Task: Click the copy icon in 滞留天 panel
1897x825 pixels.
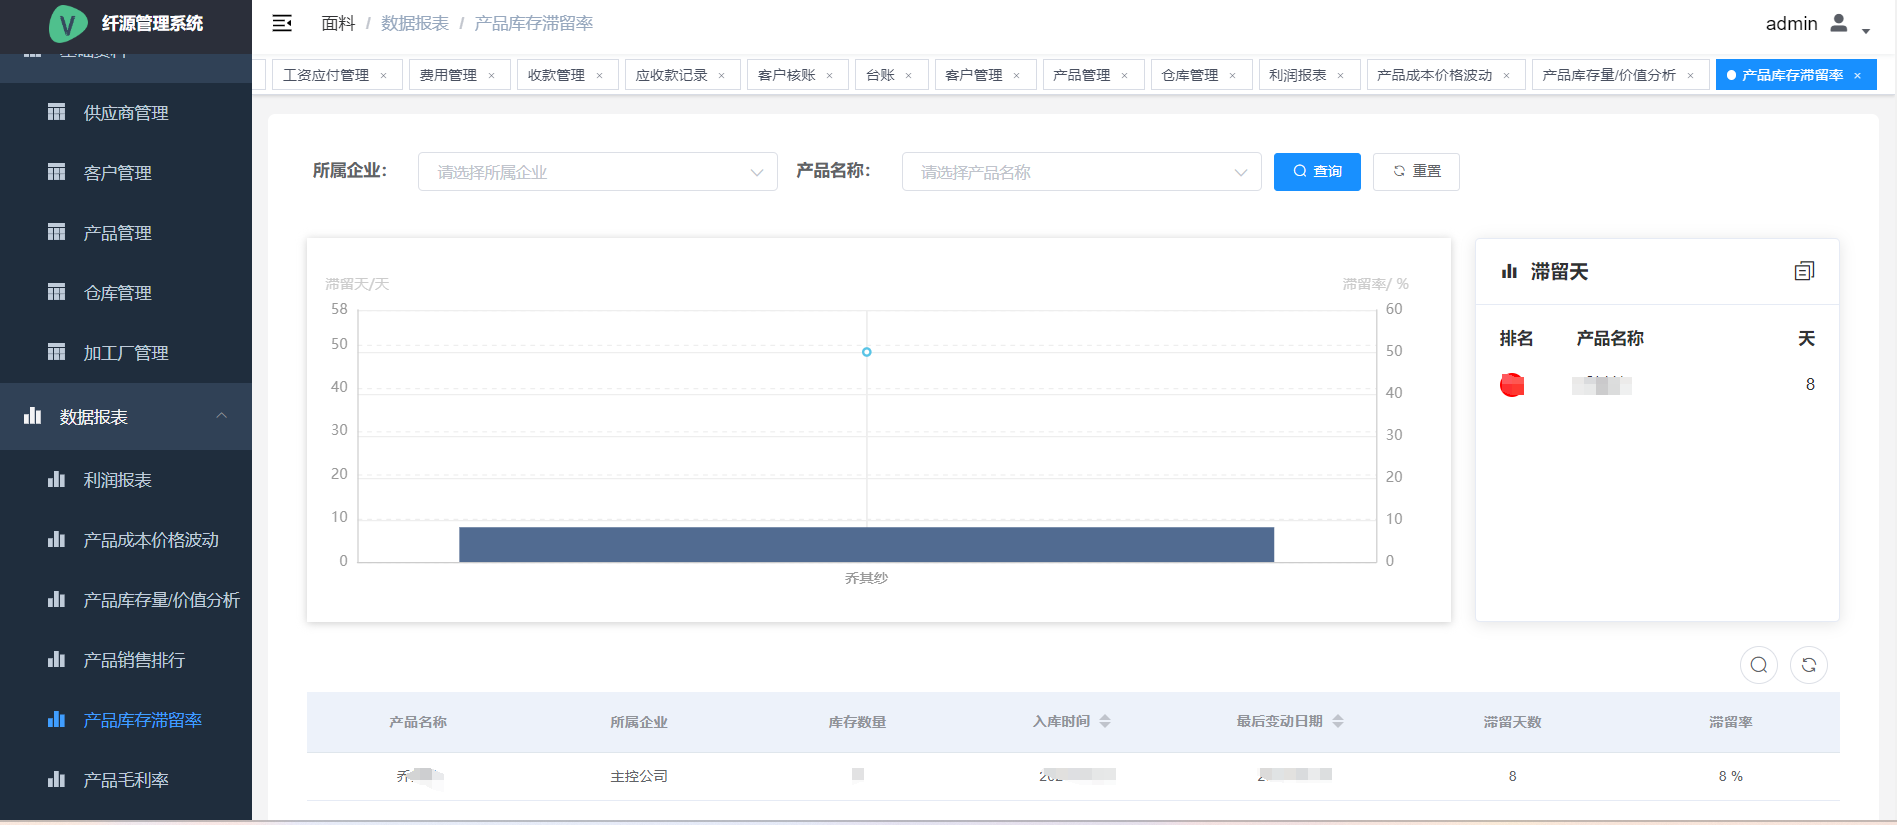Action: tap(1804, 271)
